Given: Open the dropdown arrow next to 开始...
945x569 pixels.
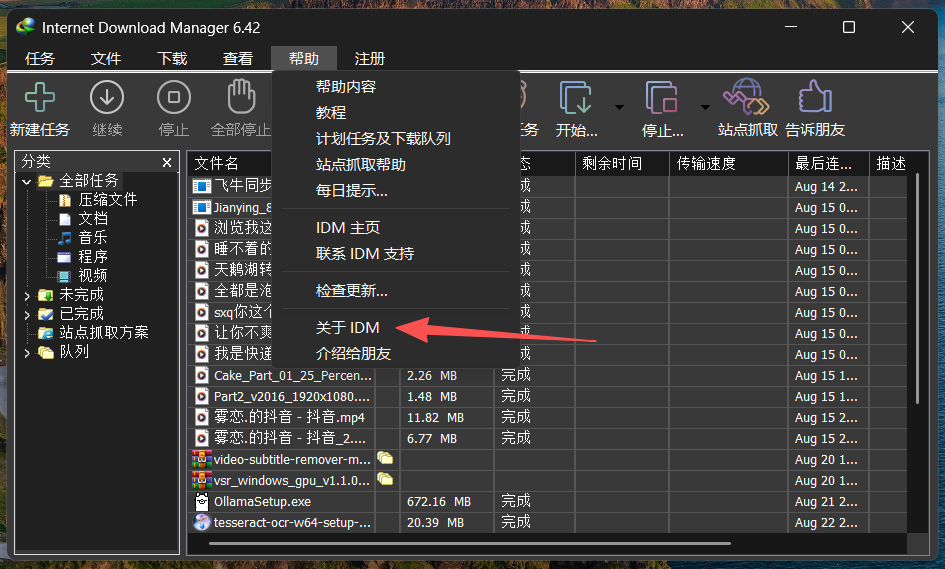Looking at the screenshot, I should click(619, 107).
